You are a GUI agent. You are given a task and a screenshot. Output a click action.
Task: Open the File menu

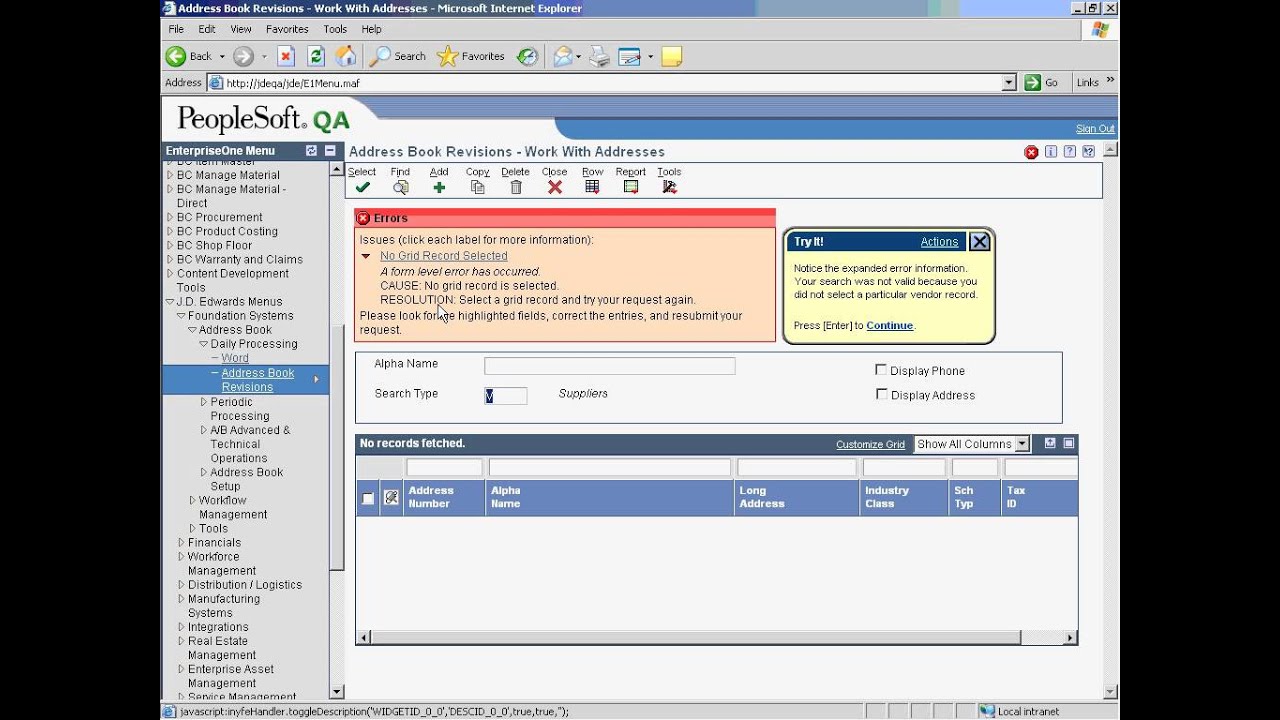point(176,29)
